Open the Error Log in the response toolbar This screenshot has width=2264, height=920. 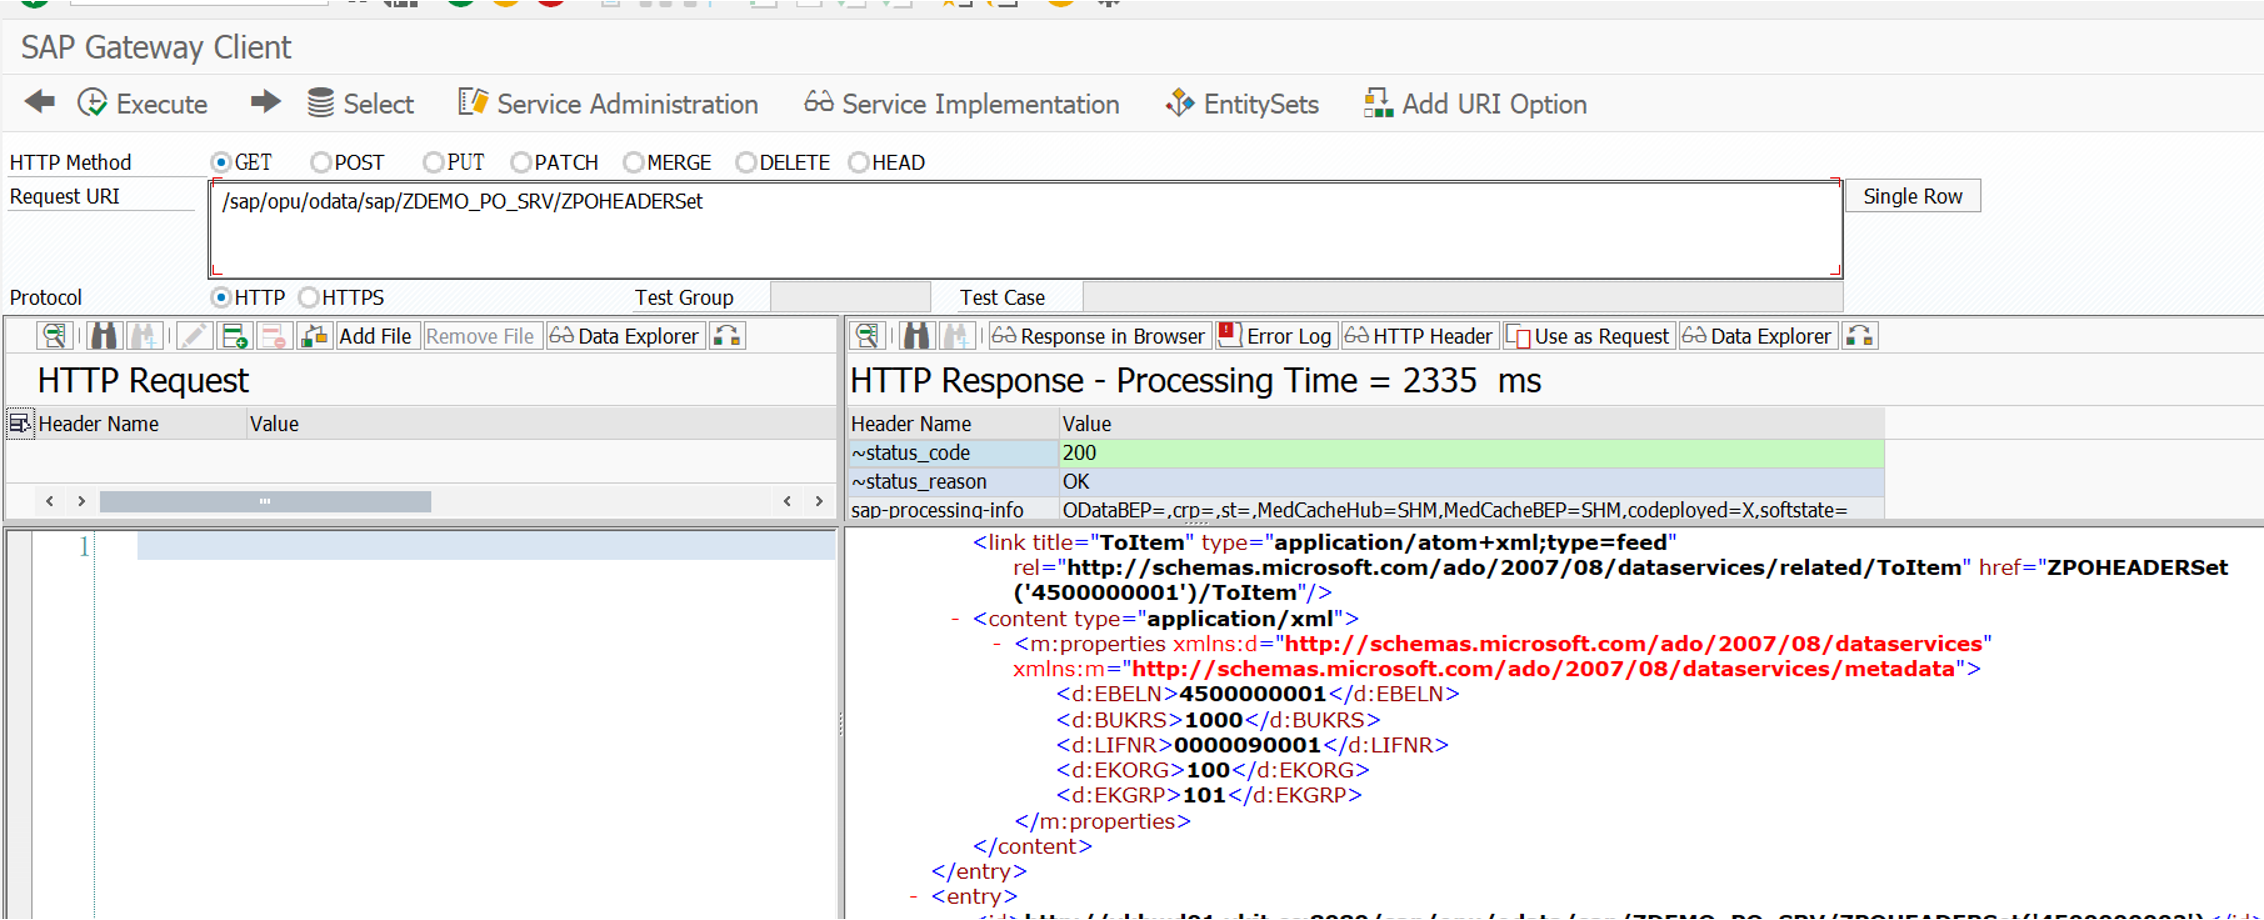[1277, 336]
